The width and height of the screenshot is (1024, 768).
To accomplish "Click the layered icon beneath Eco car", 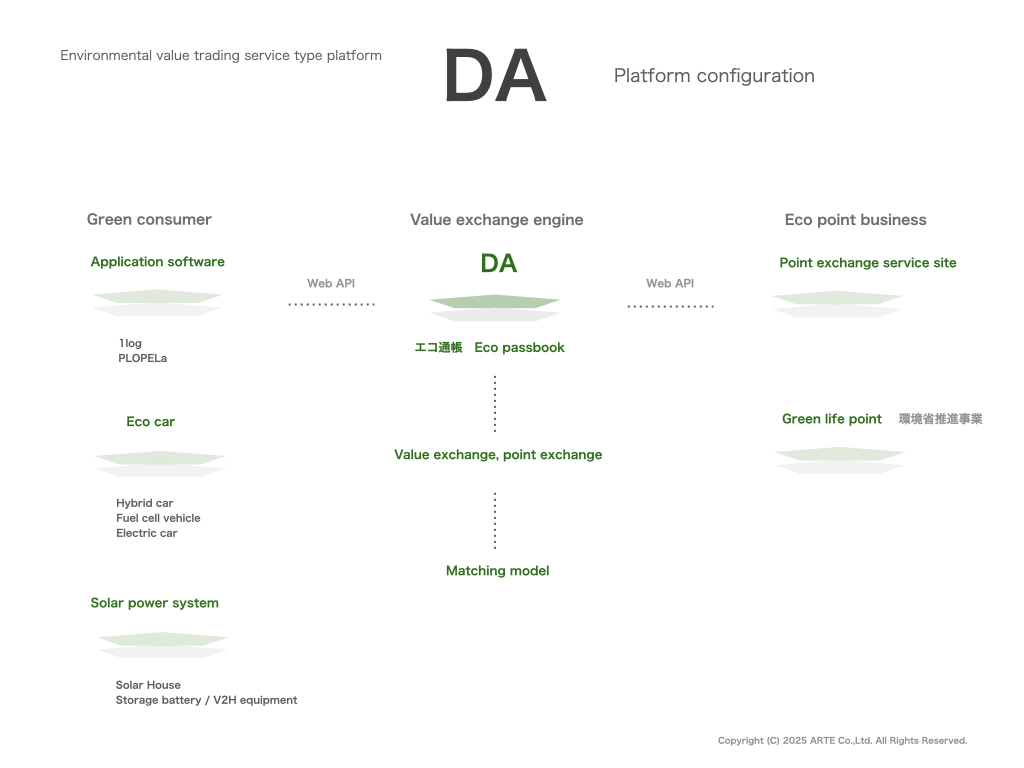I will (x=160, y=464).
